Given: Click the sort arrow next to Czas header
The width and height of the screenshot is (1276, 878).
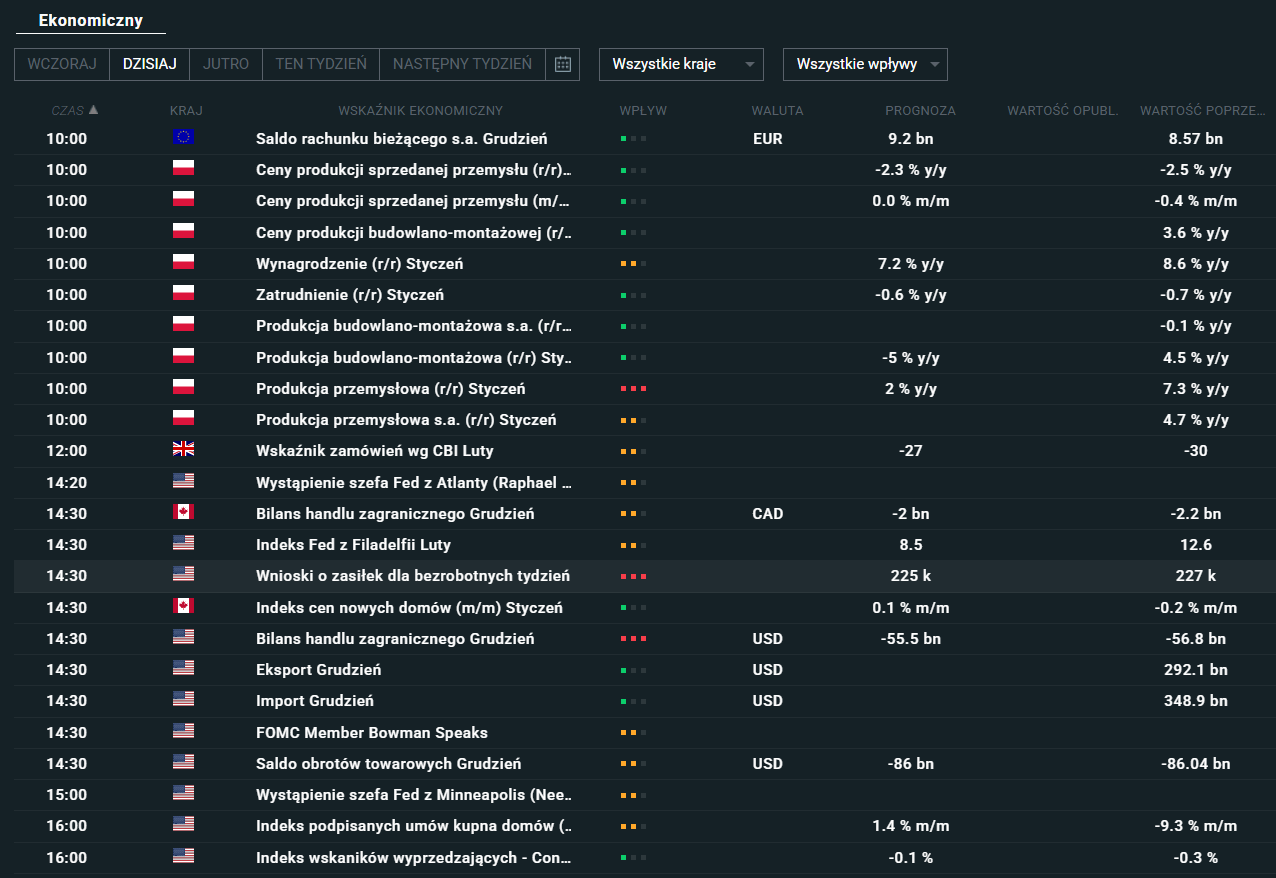Looking at the screenshot, I should click(94, 110).
